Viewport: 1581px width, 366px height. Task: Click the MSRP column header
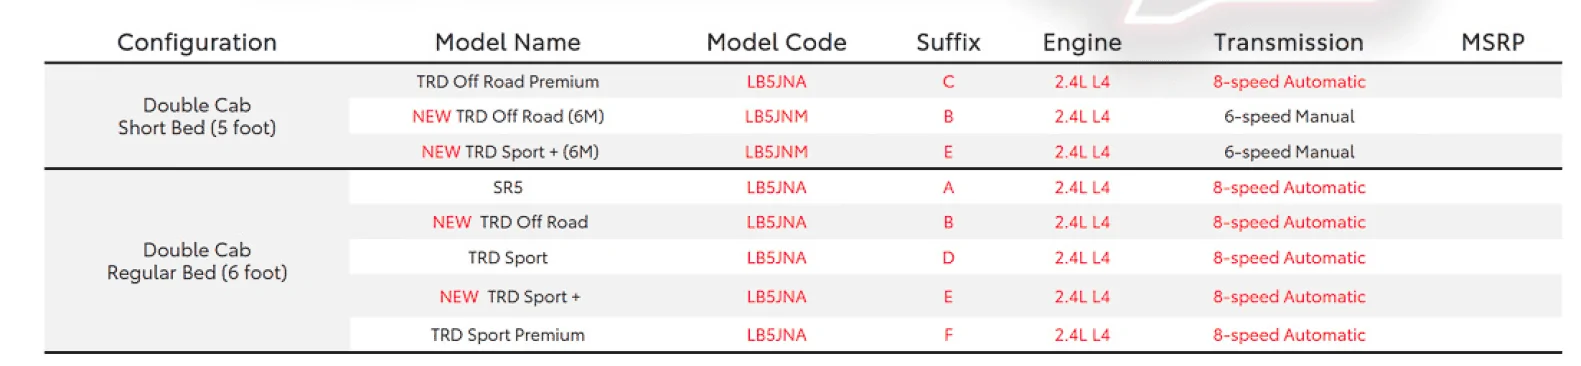1493,42
